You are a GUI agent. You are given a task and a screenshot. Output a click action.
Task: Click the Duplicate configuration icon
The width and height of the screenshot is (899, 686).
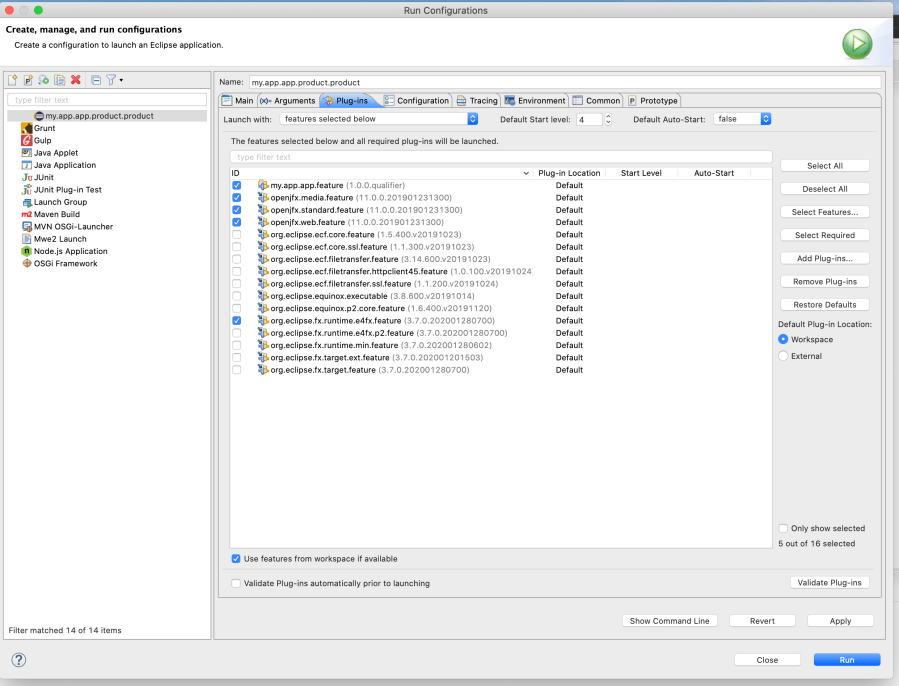(x=60, y=80)
